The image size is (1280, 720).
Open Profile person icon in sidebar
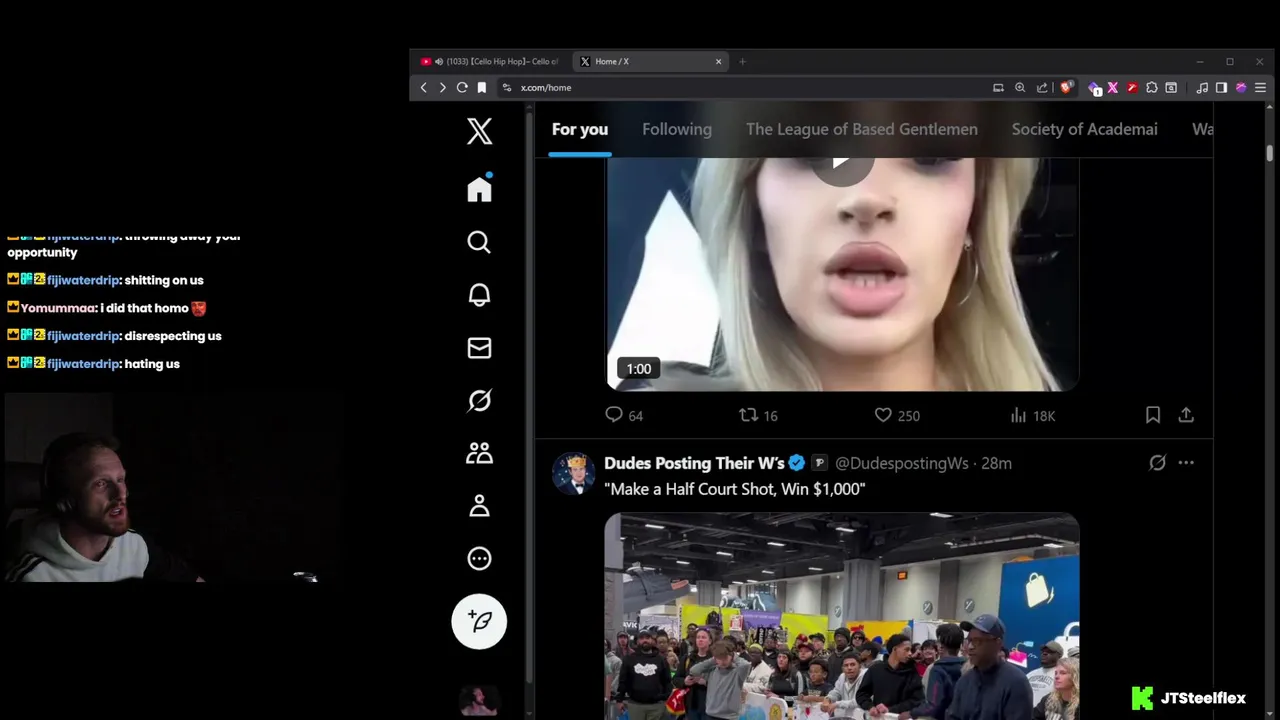480,506
